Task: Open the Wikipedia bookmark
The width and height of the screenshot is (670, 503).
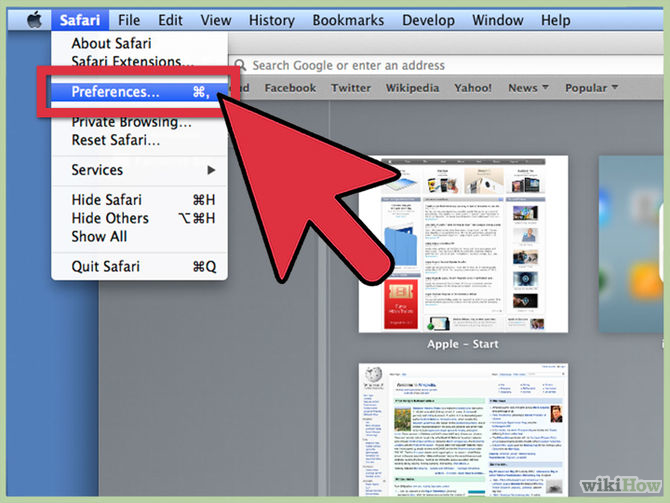Action: click(x=412, y=88)
